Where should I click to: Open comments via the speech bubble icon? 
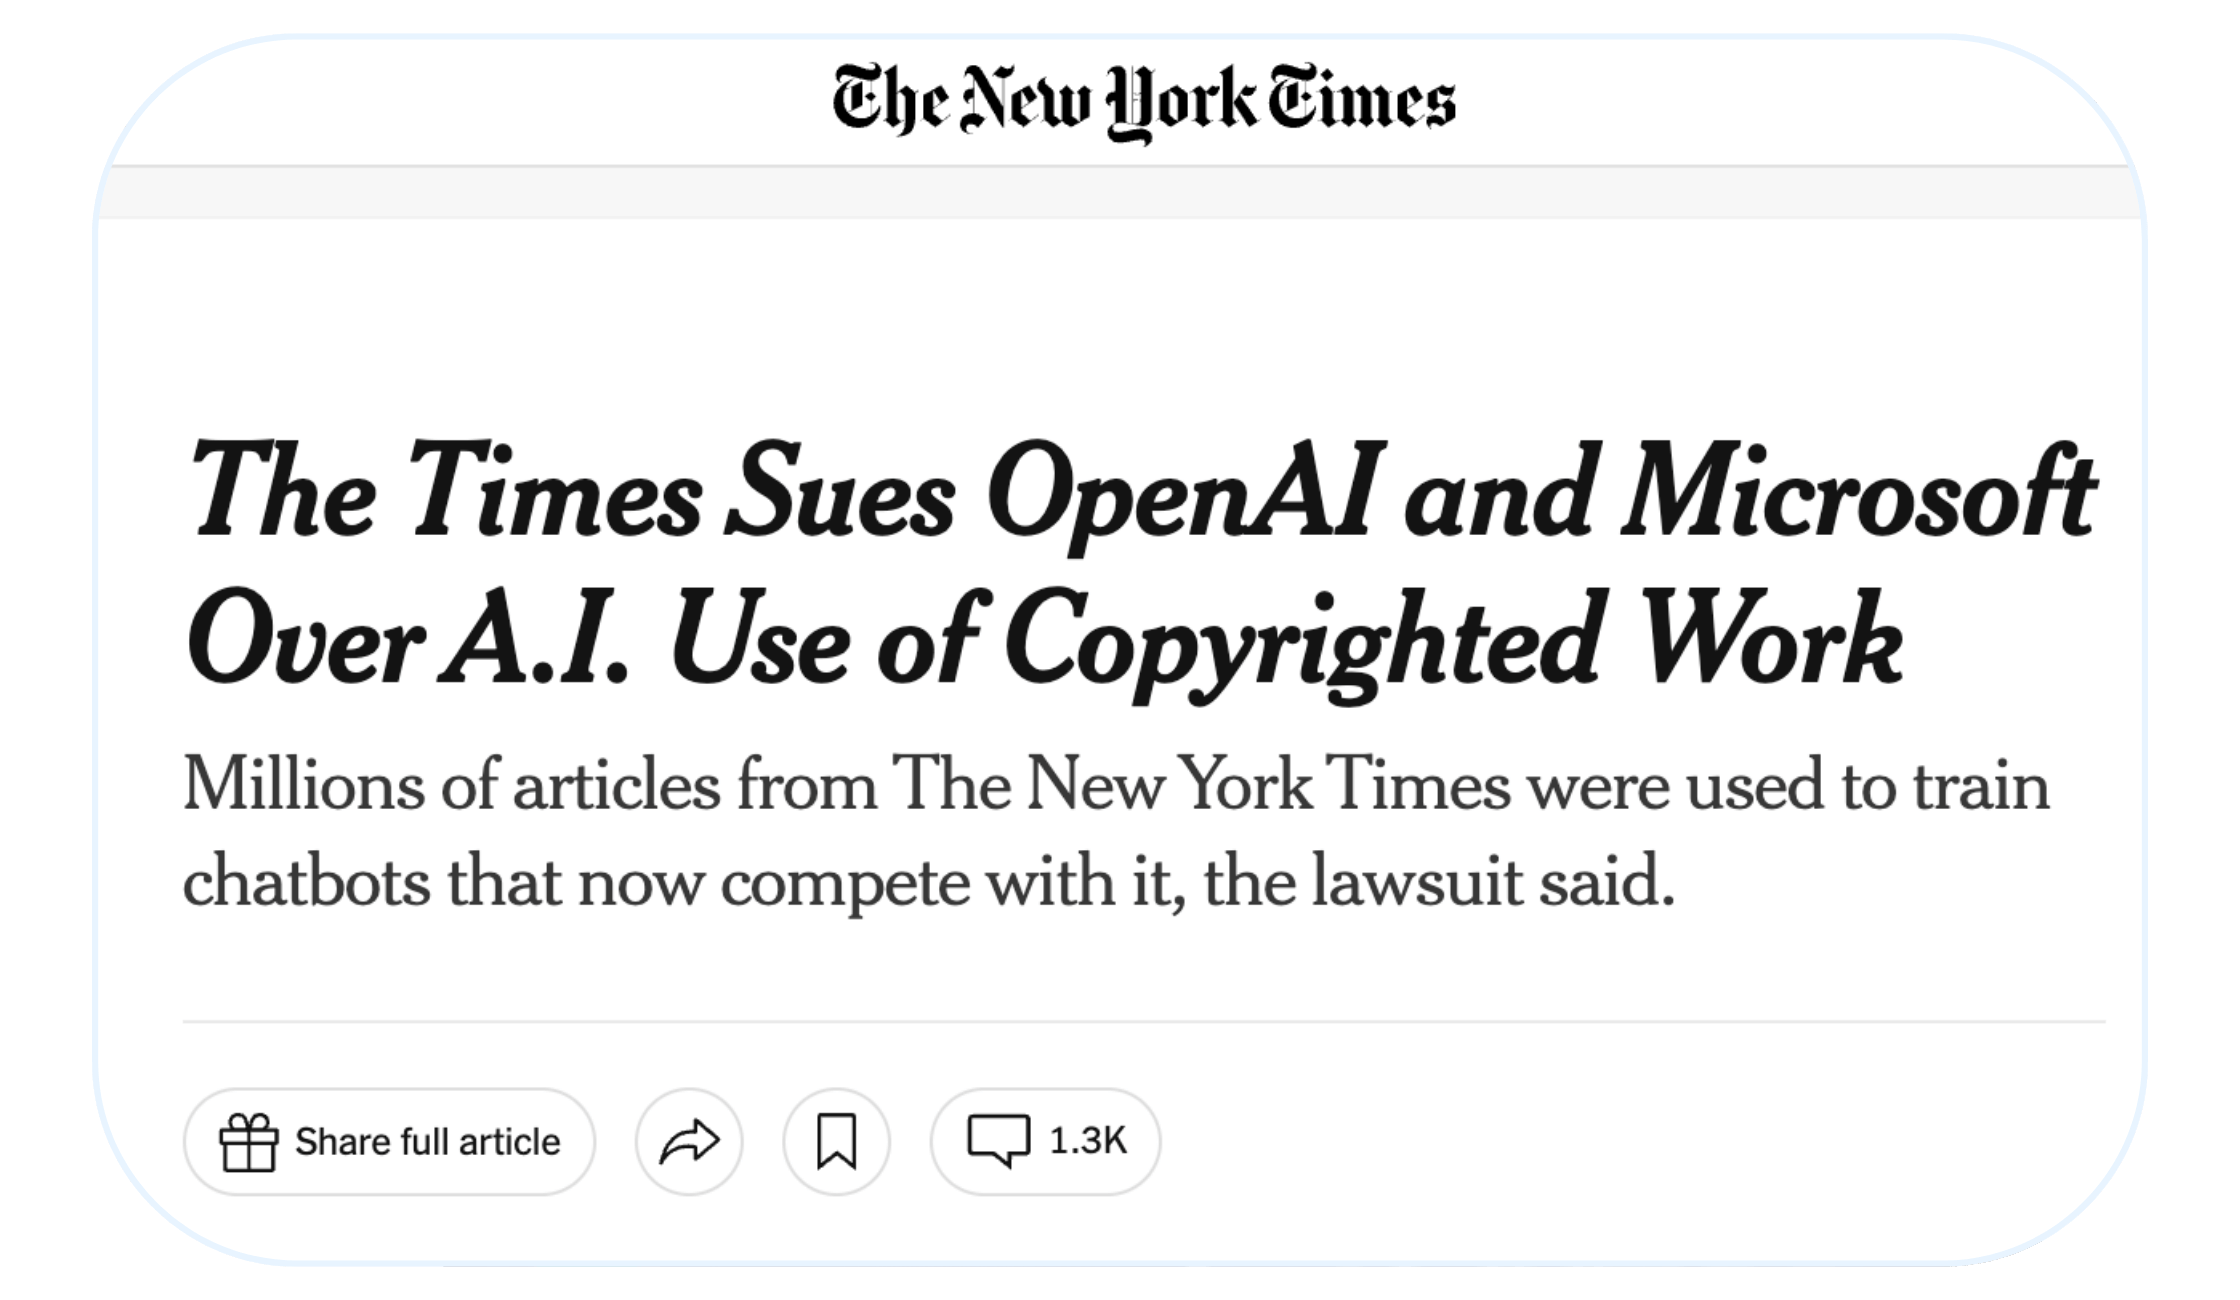[x=998, y=1141]
